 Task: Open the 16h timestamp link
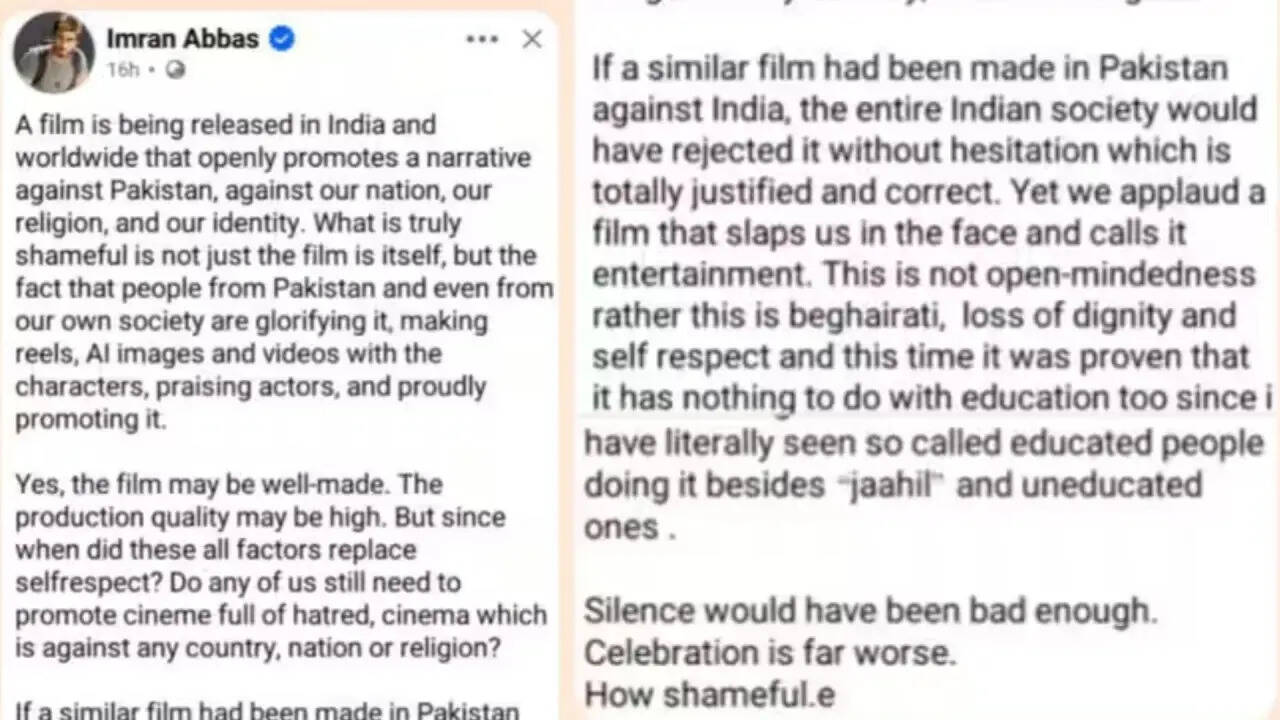pos(122,70)
